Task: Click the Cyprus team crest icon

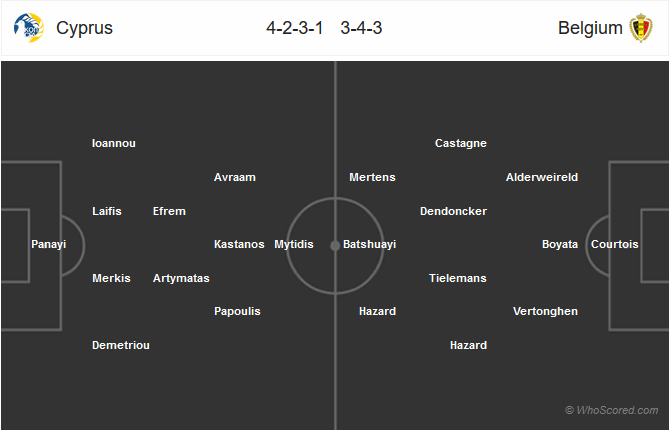Action: point(28,28)
